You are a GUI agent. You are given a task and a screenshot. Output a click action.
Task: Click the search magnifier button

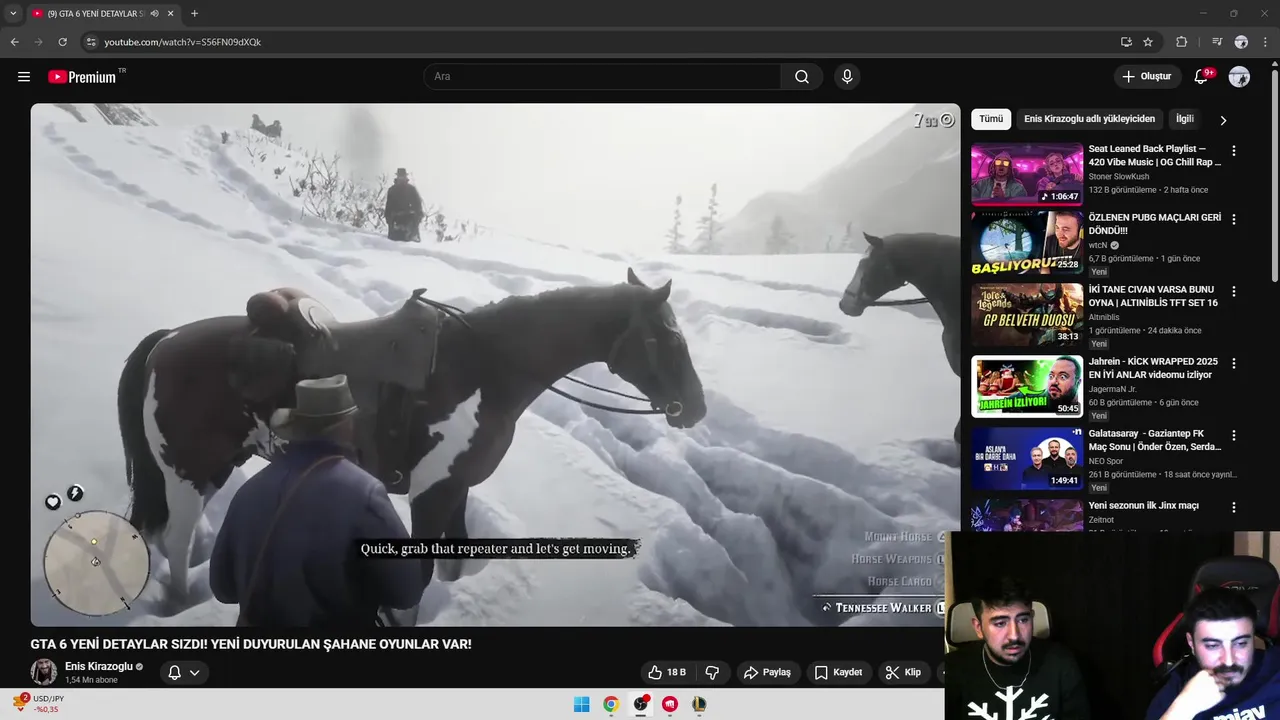coord(802,77)
